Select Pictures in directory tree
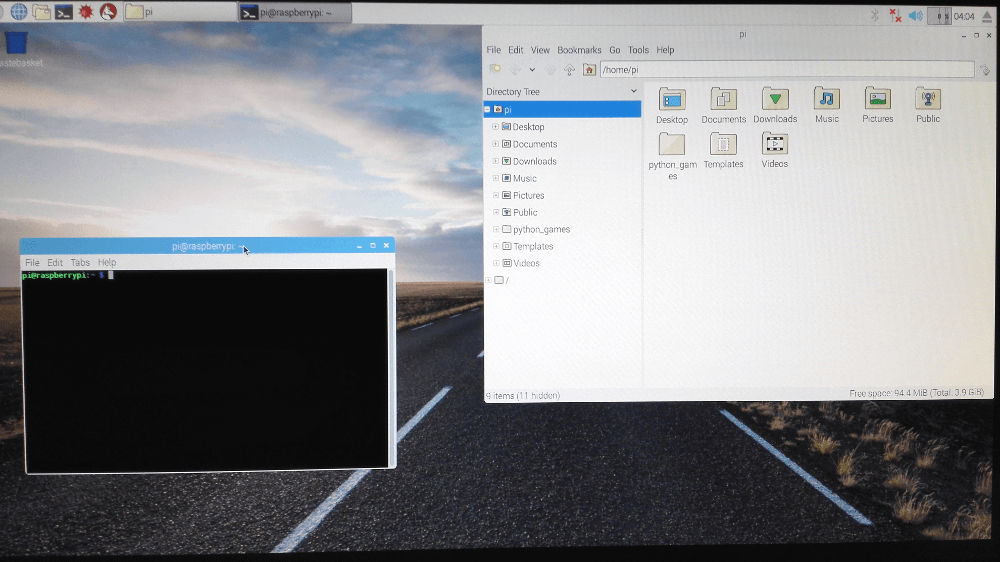This screenshot has width=1000, height=562. click(x=528, y=195)
